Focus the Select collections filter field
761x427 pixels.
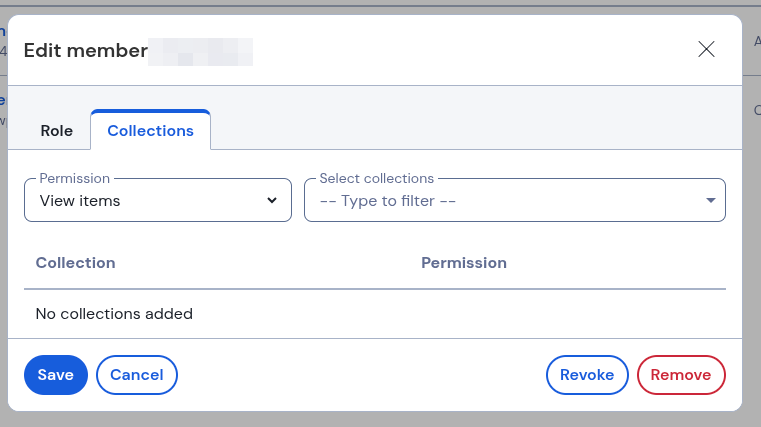click(514, 200)
